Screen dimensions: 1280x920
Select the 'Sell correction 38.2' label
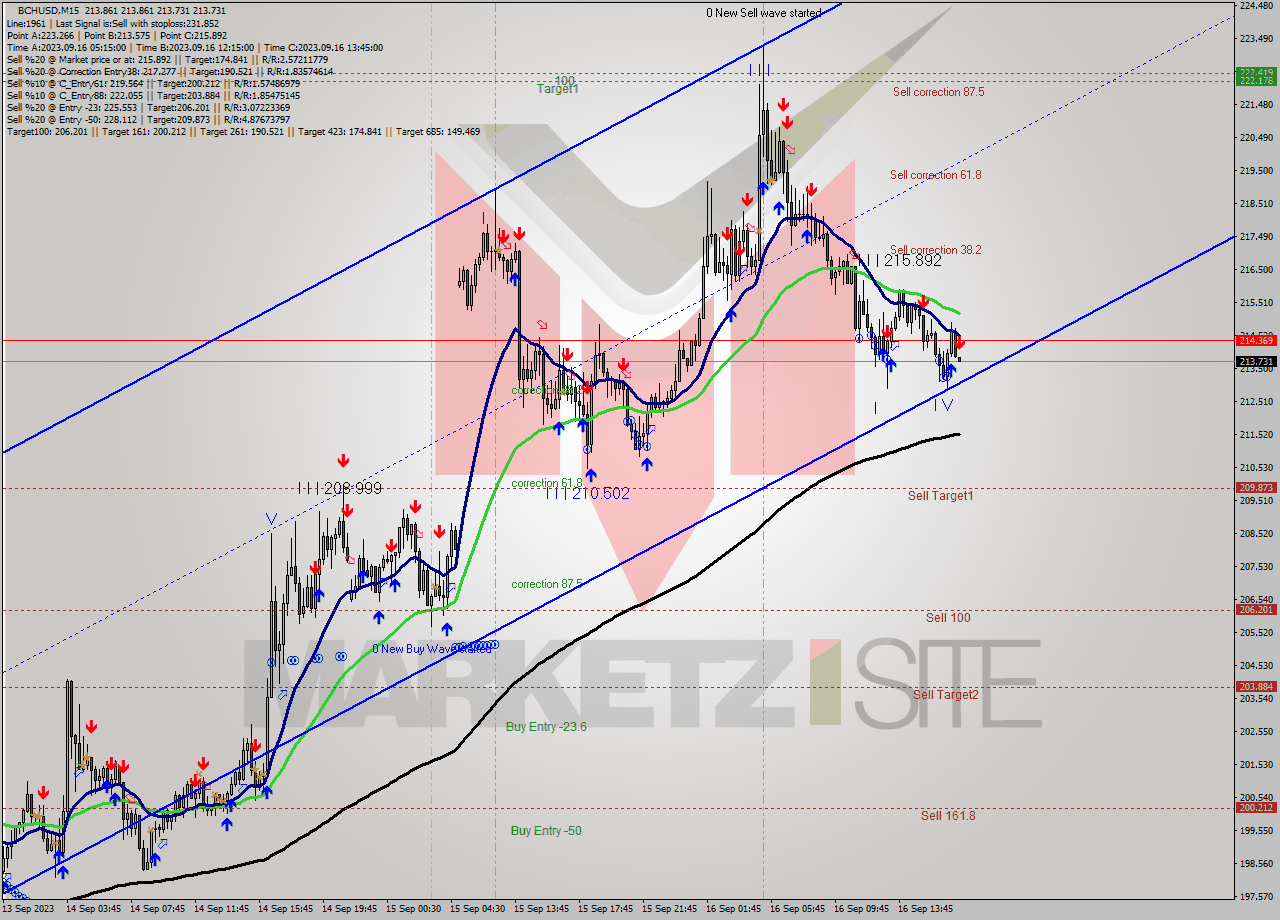935,250
